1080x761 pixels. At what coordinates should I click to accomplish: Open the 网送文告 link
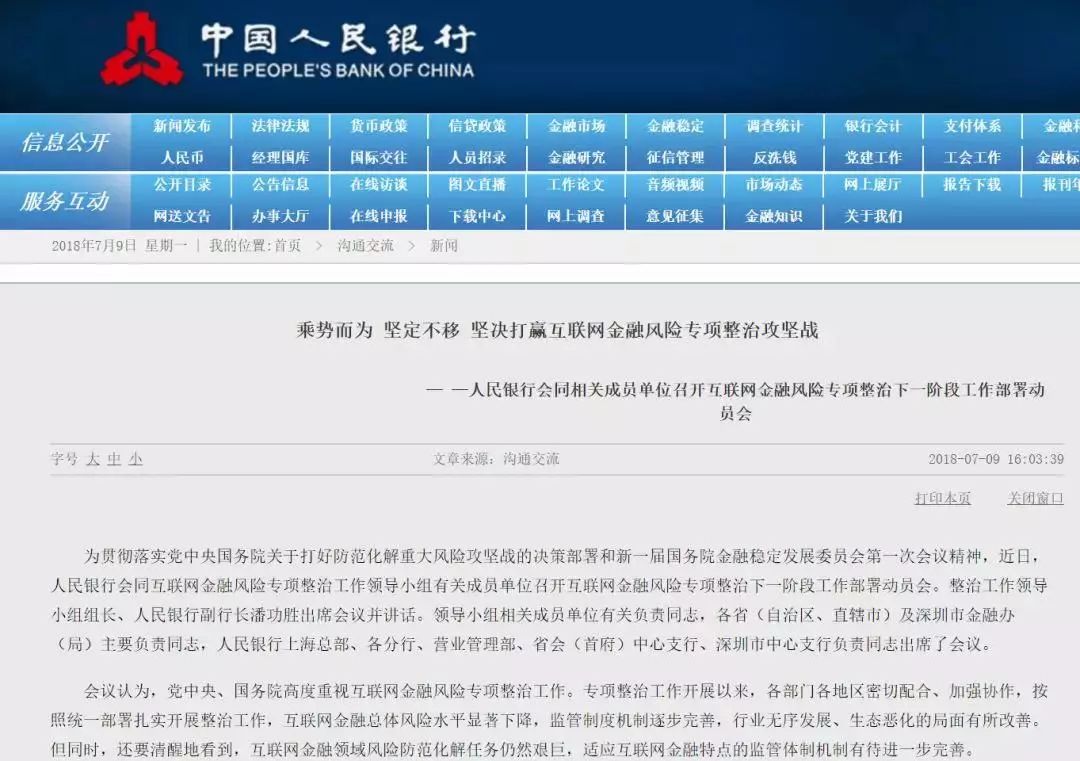[182, 216]
